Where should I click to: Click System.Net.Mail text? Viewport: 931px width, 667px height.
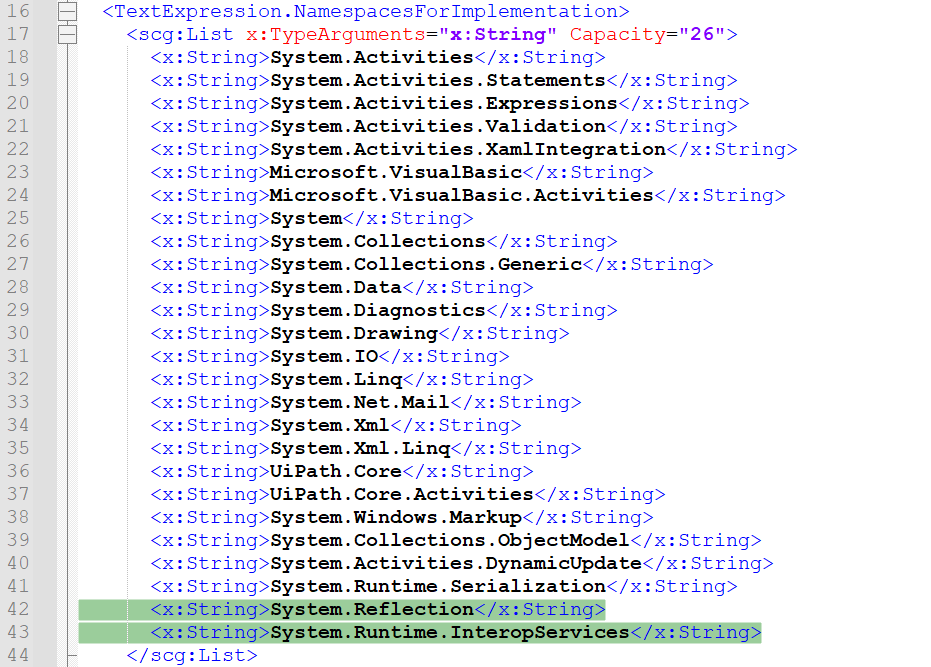click(360, 402)
